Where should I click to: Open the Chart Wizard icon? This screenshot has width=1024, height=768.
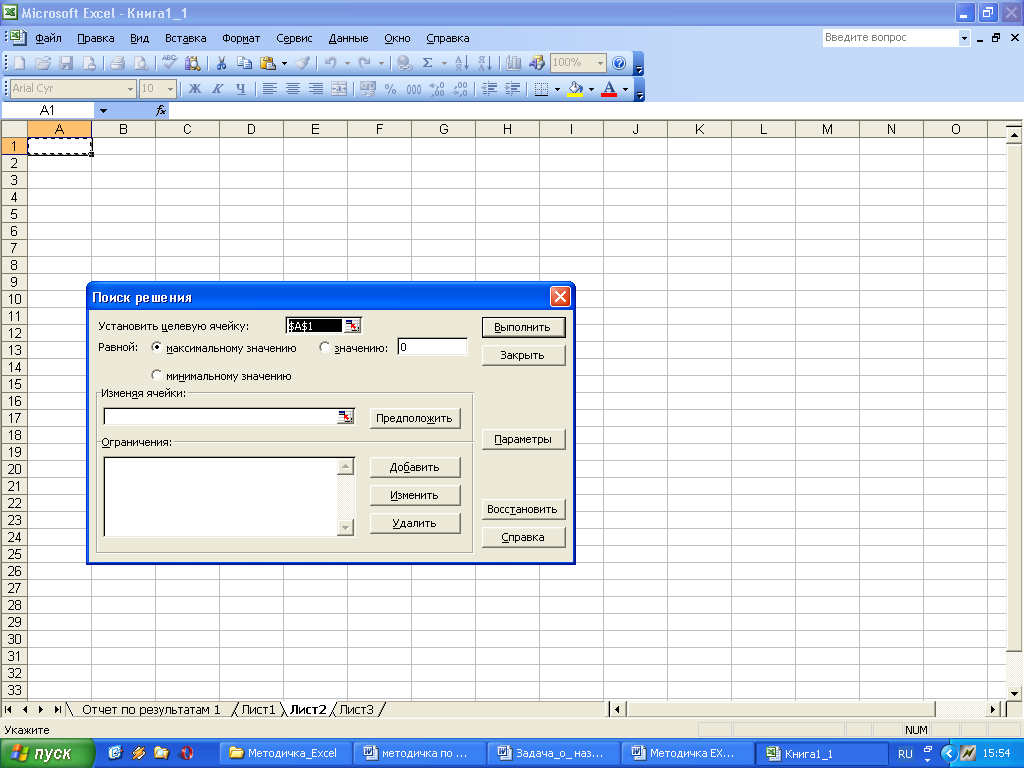(514, 63)
